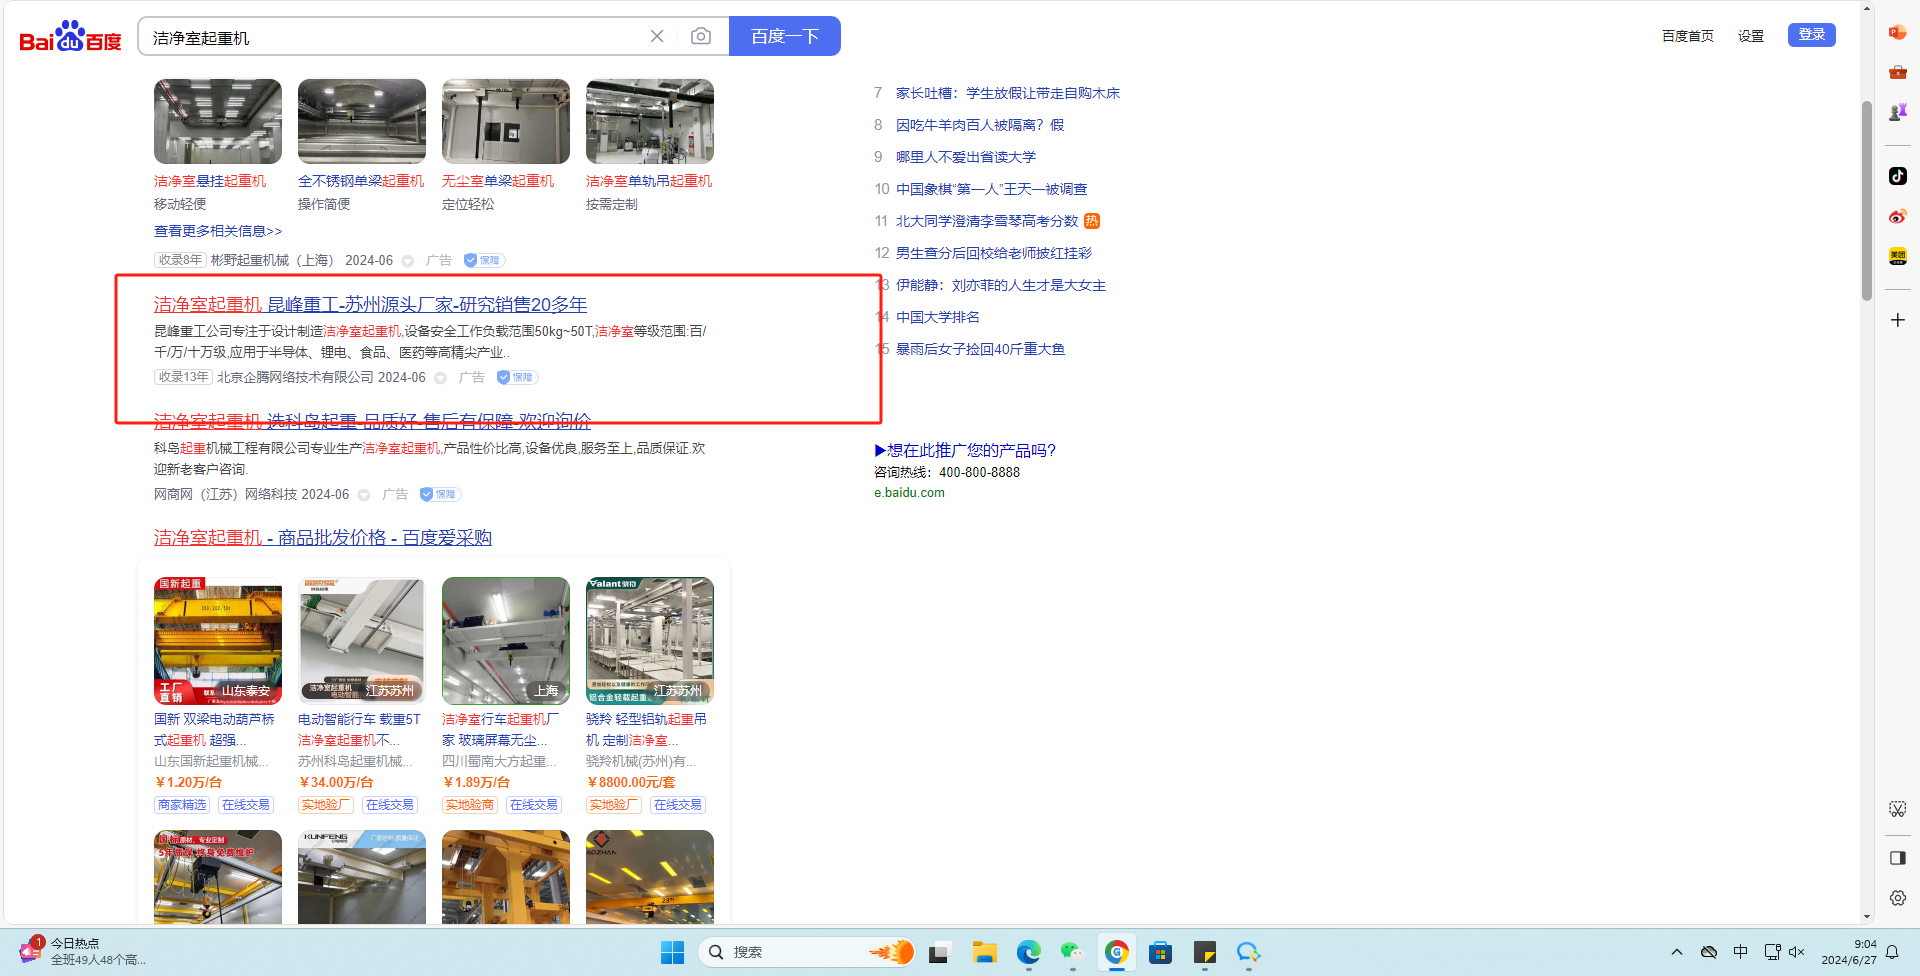The image size is (1920, 976).
Task: Open the 洁净室单轨吊起重机 thumbnail image
Action: tap(650, 122)
